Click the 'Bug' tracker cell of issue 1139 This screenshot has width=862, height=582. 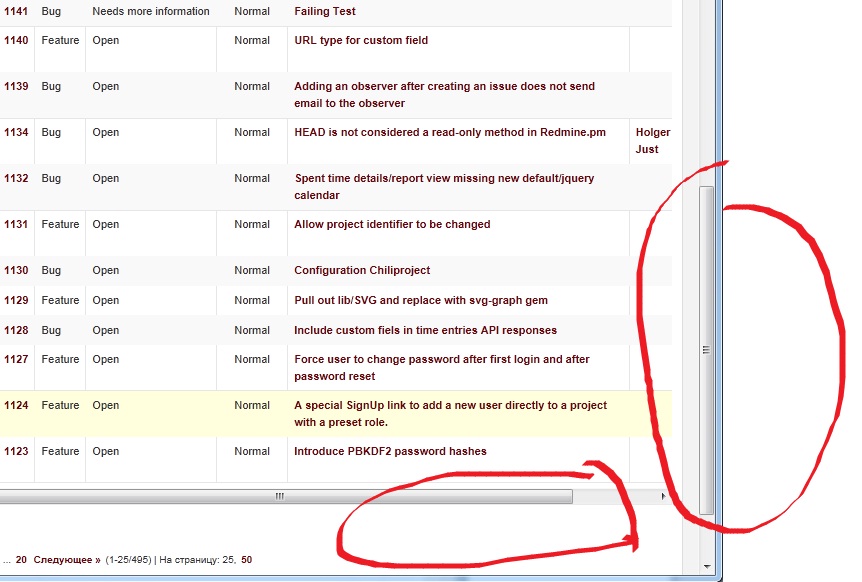coord(51,86)
